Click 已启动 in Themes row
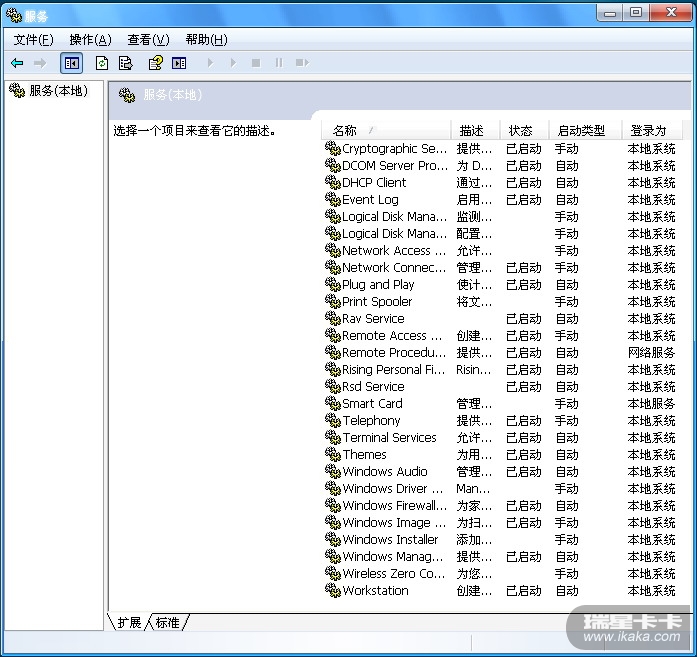 524,455
